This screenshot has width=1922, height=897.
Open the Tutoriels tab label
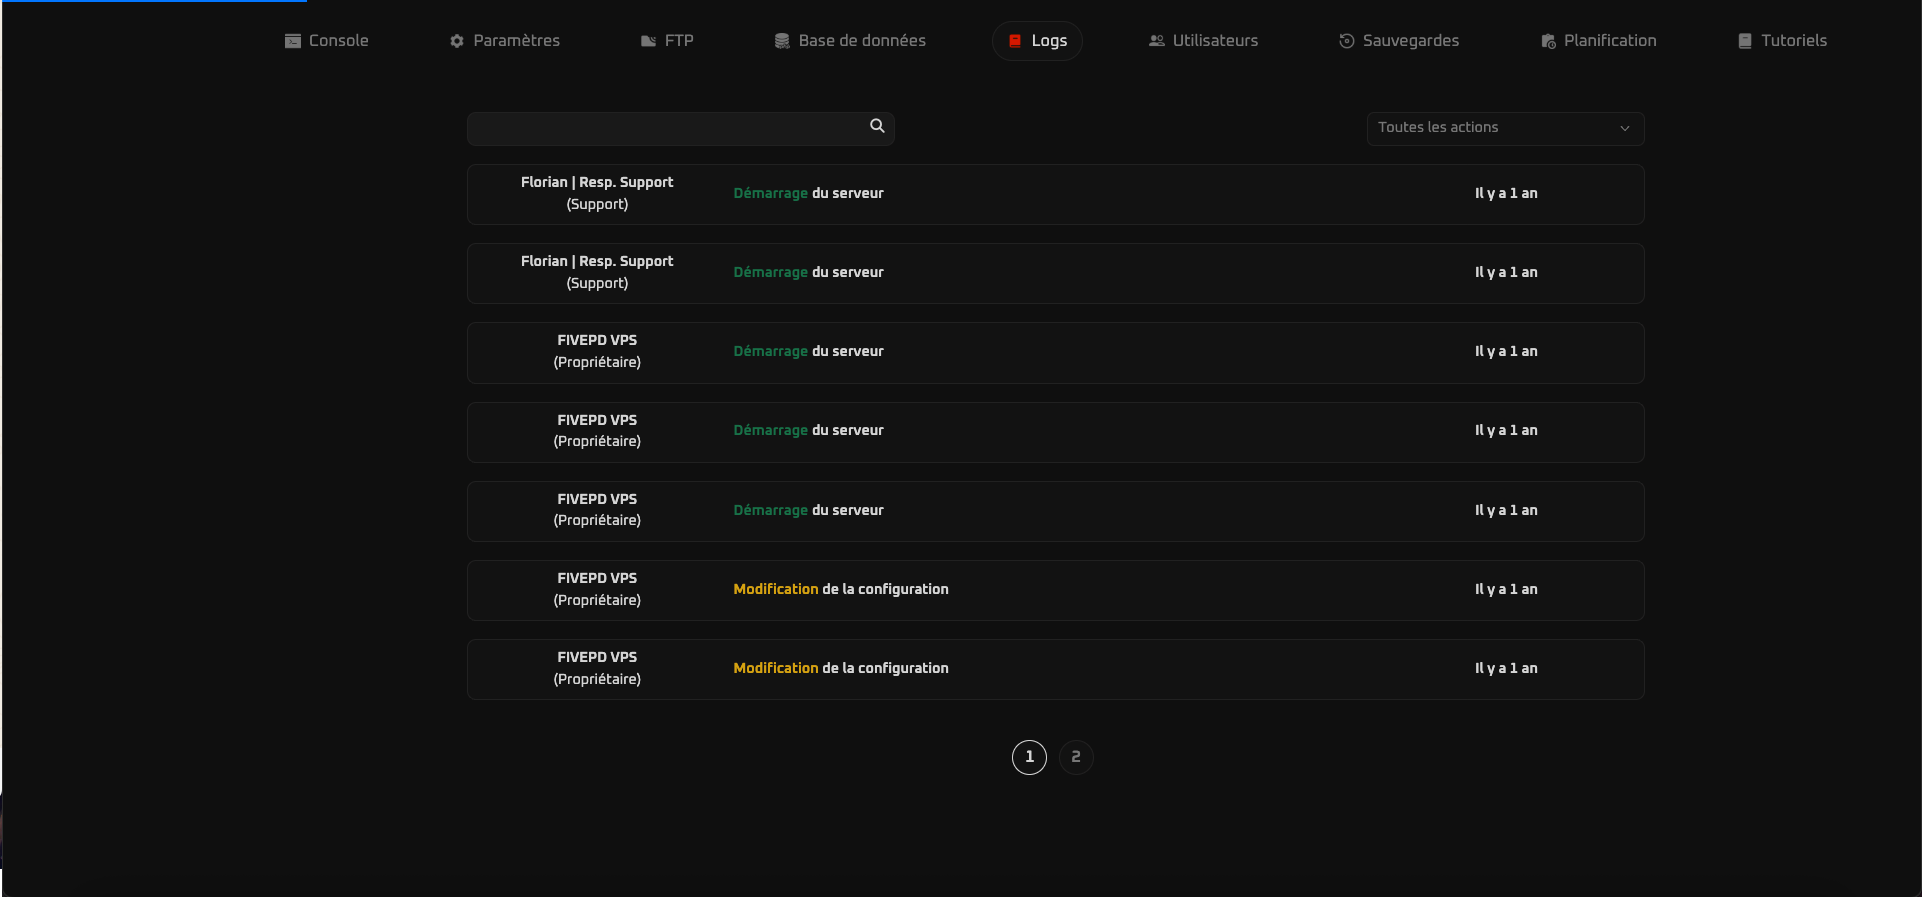(1793, 41)
